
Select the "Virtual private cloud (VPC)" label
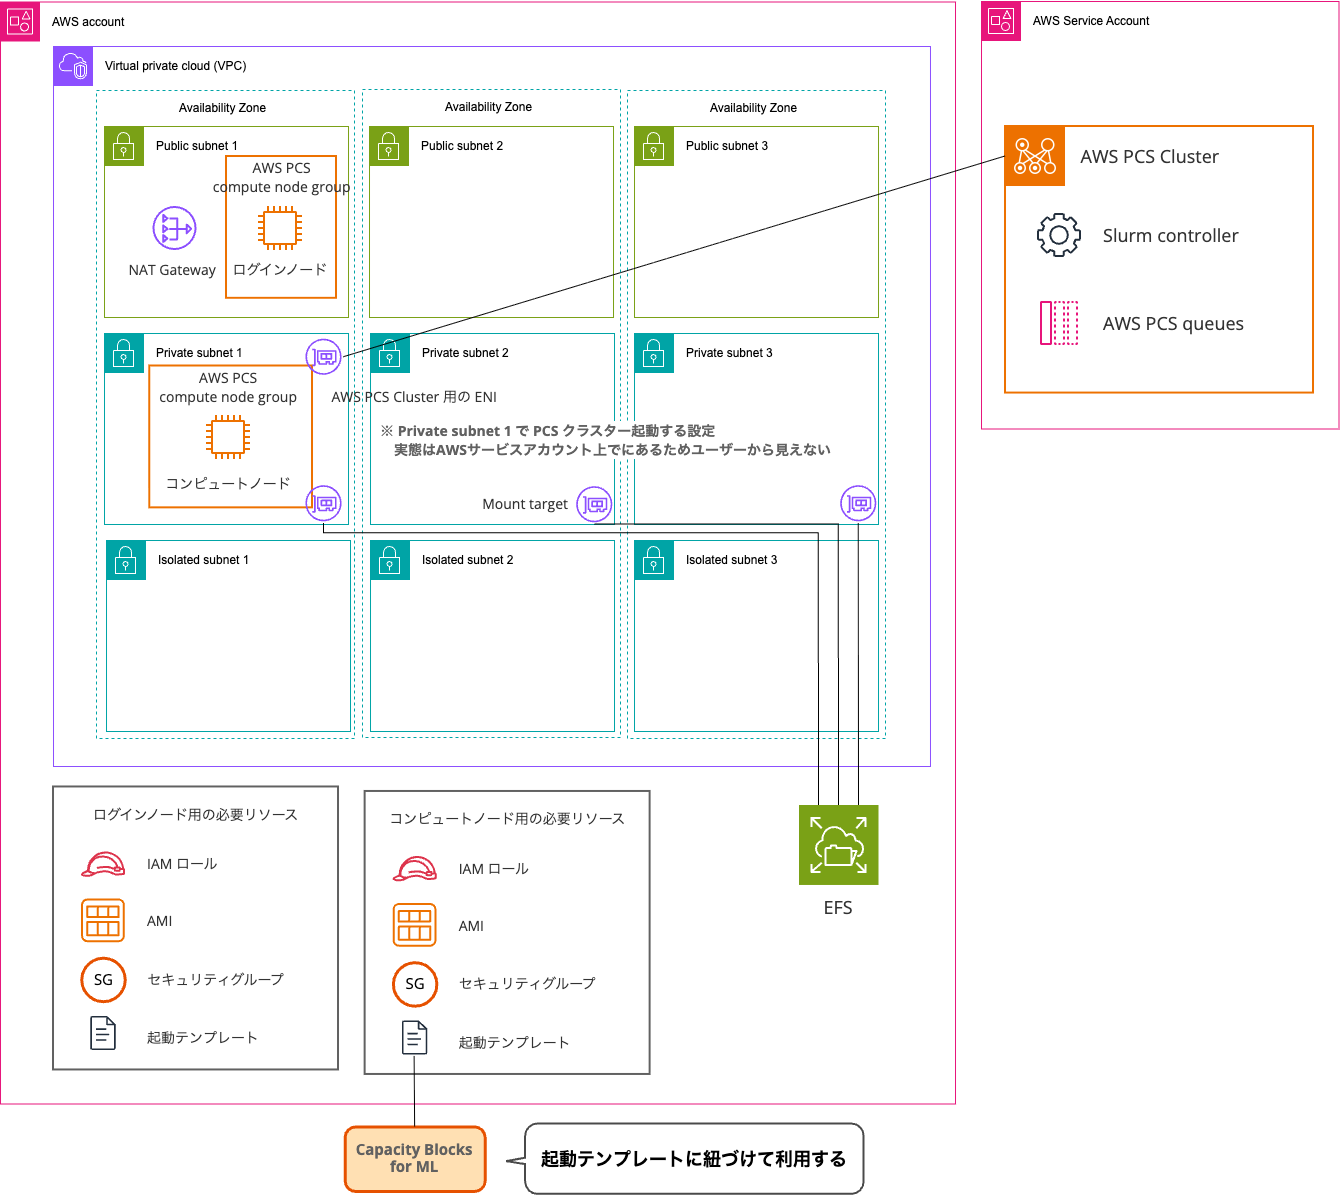click(x=176, y=66)
